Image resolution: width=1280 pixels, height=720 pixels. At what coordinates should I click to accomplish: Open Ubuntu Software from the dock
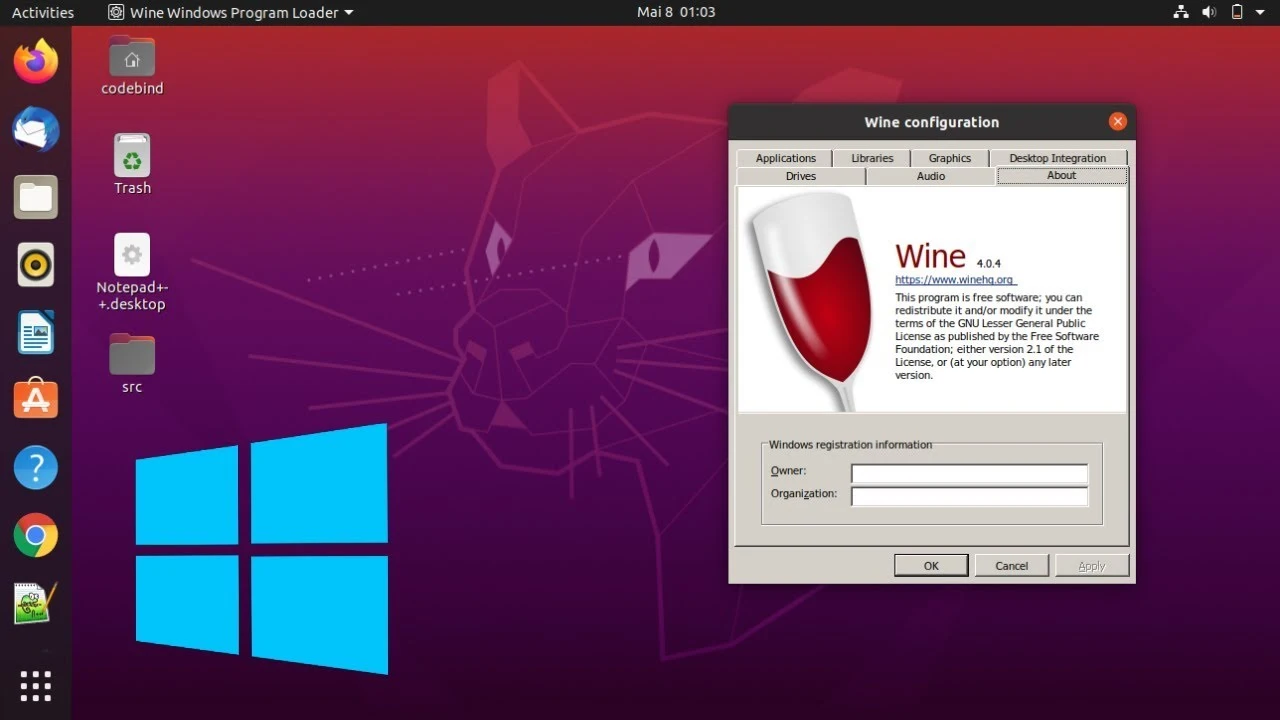pos(35,399)
